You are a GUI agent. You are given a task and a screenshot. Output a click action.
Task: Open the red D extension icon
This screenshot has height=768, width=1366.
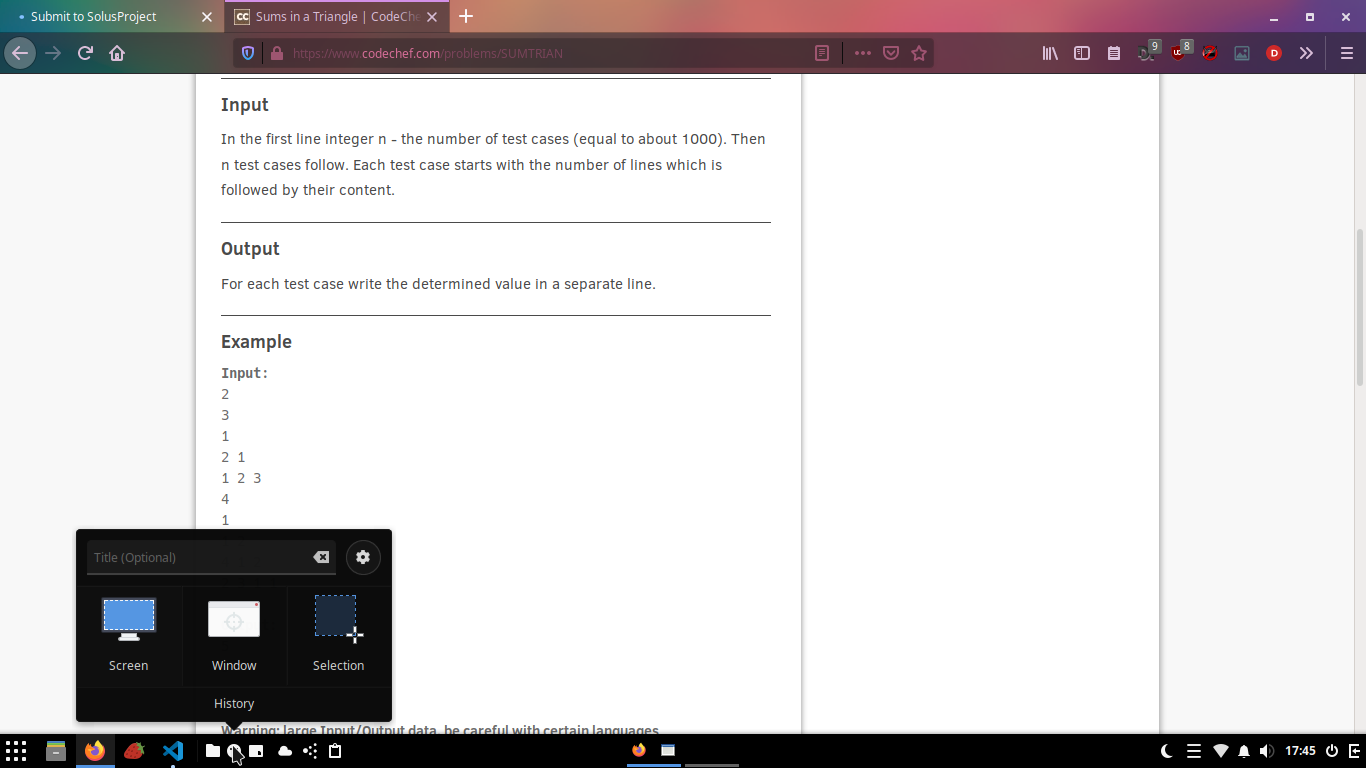1274,53
